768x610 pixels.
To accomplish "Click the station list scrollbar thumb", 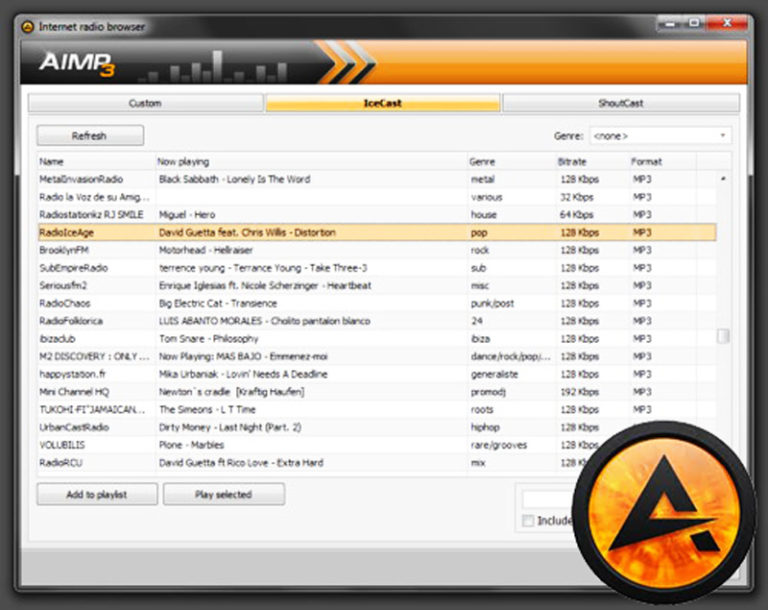I will tap(723, 336).
